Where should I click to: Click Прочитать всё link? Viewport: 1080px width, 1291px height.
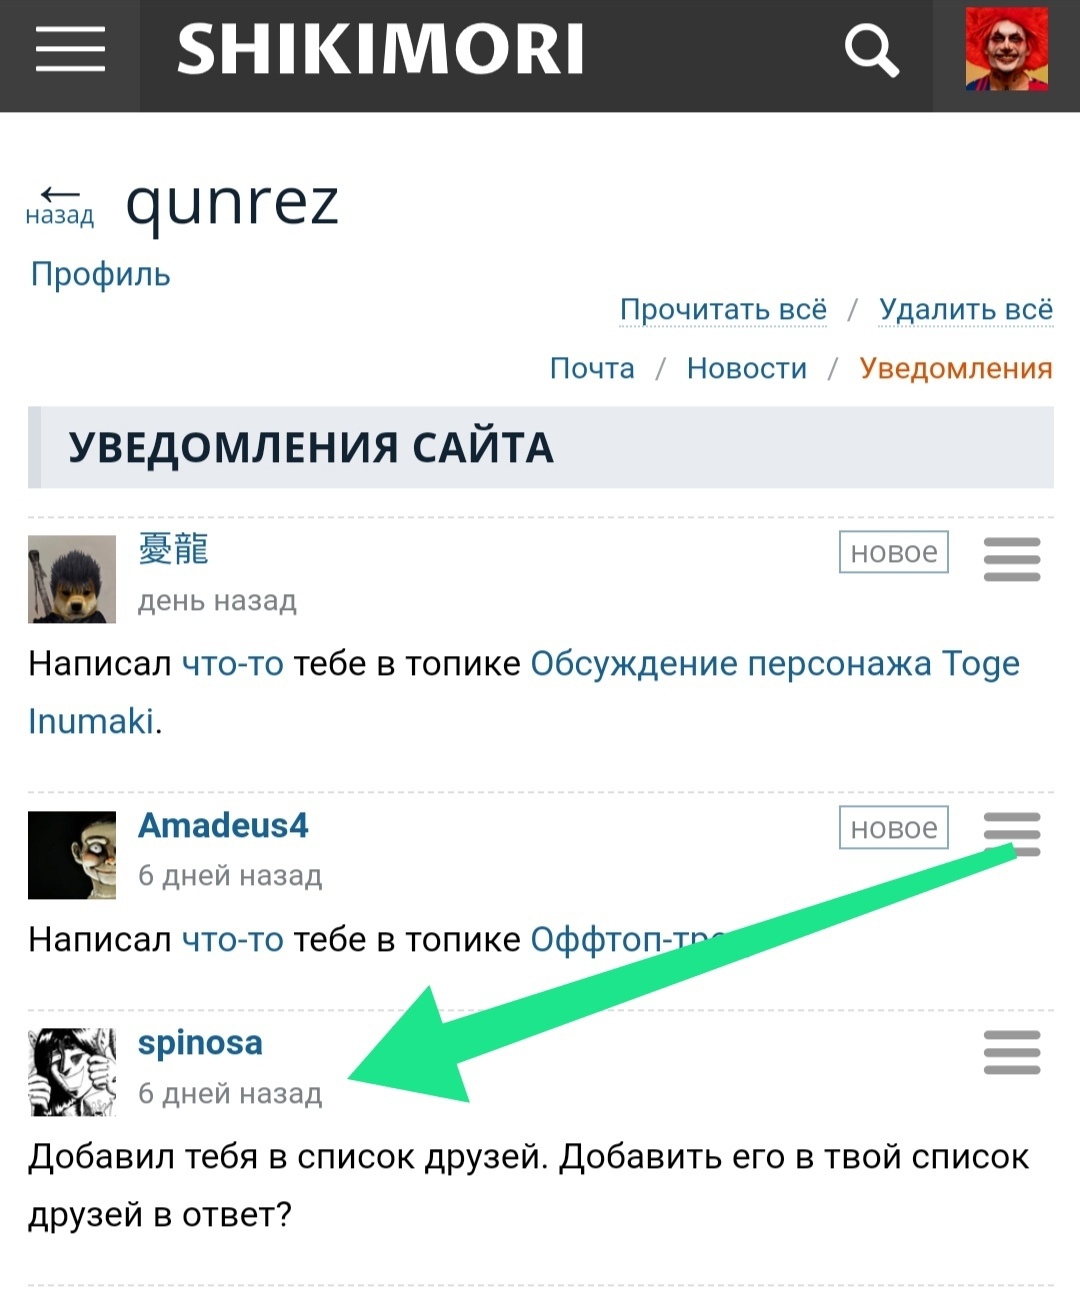(723, 310)
